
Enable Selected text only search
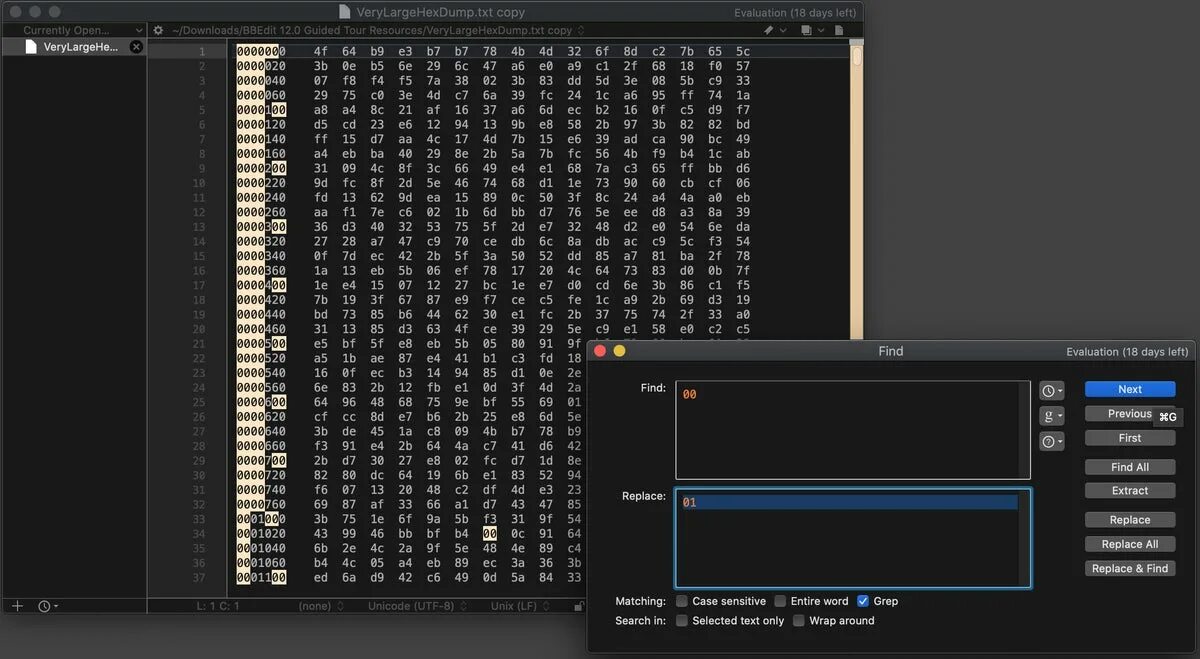(682, 620)
